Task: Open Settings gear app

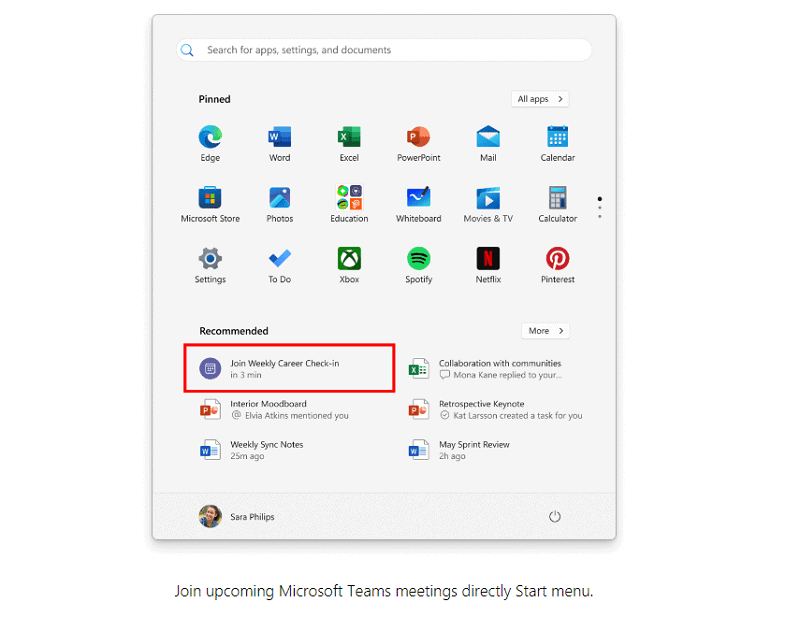Action: point(210,265)
